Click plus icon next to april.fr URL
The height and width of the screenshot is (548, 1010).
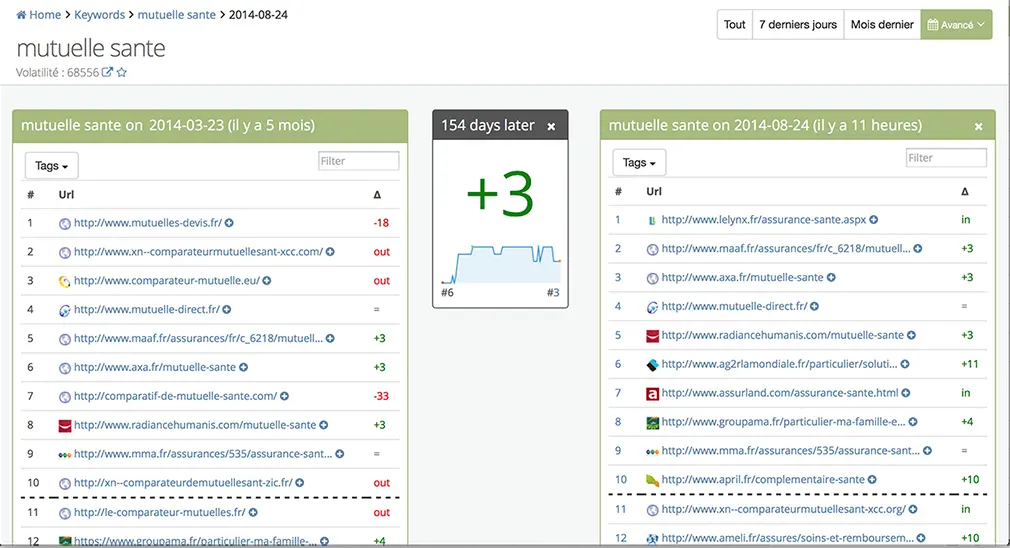coord(872,480)
